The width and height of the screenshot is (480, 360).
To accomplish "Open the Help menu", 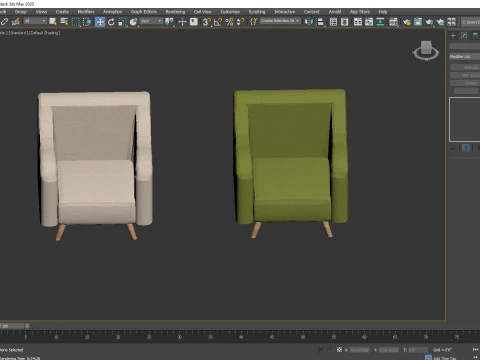I will 383,12.
